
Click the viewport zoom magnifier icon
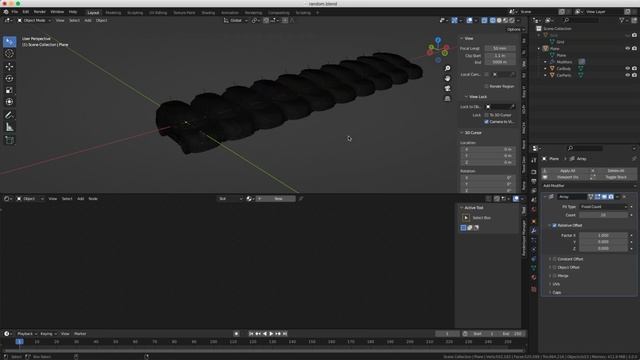point(448,68)
